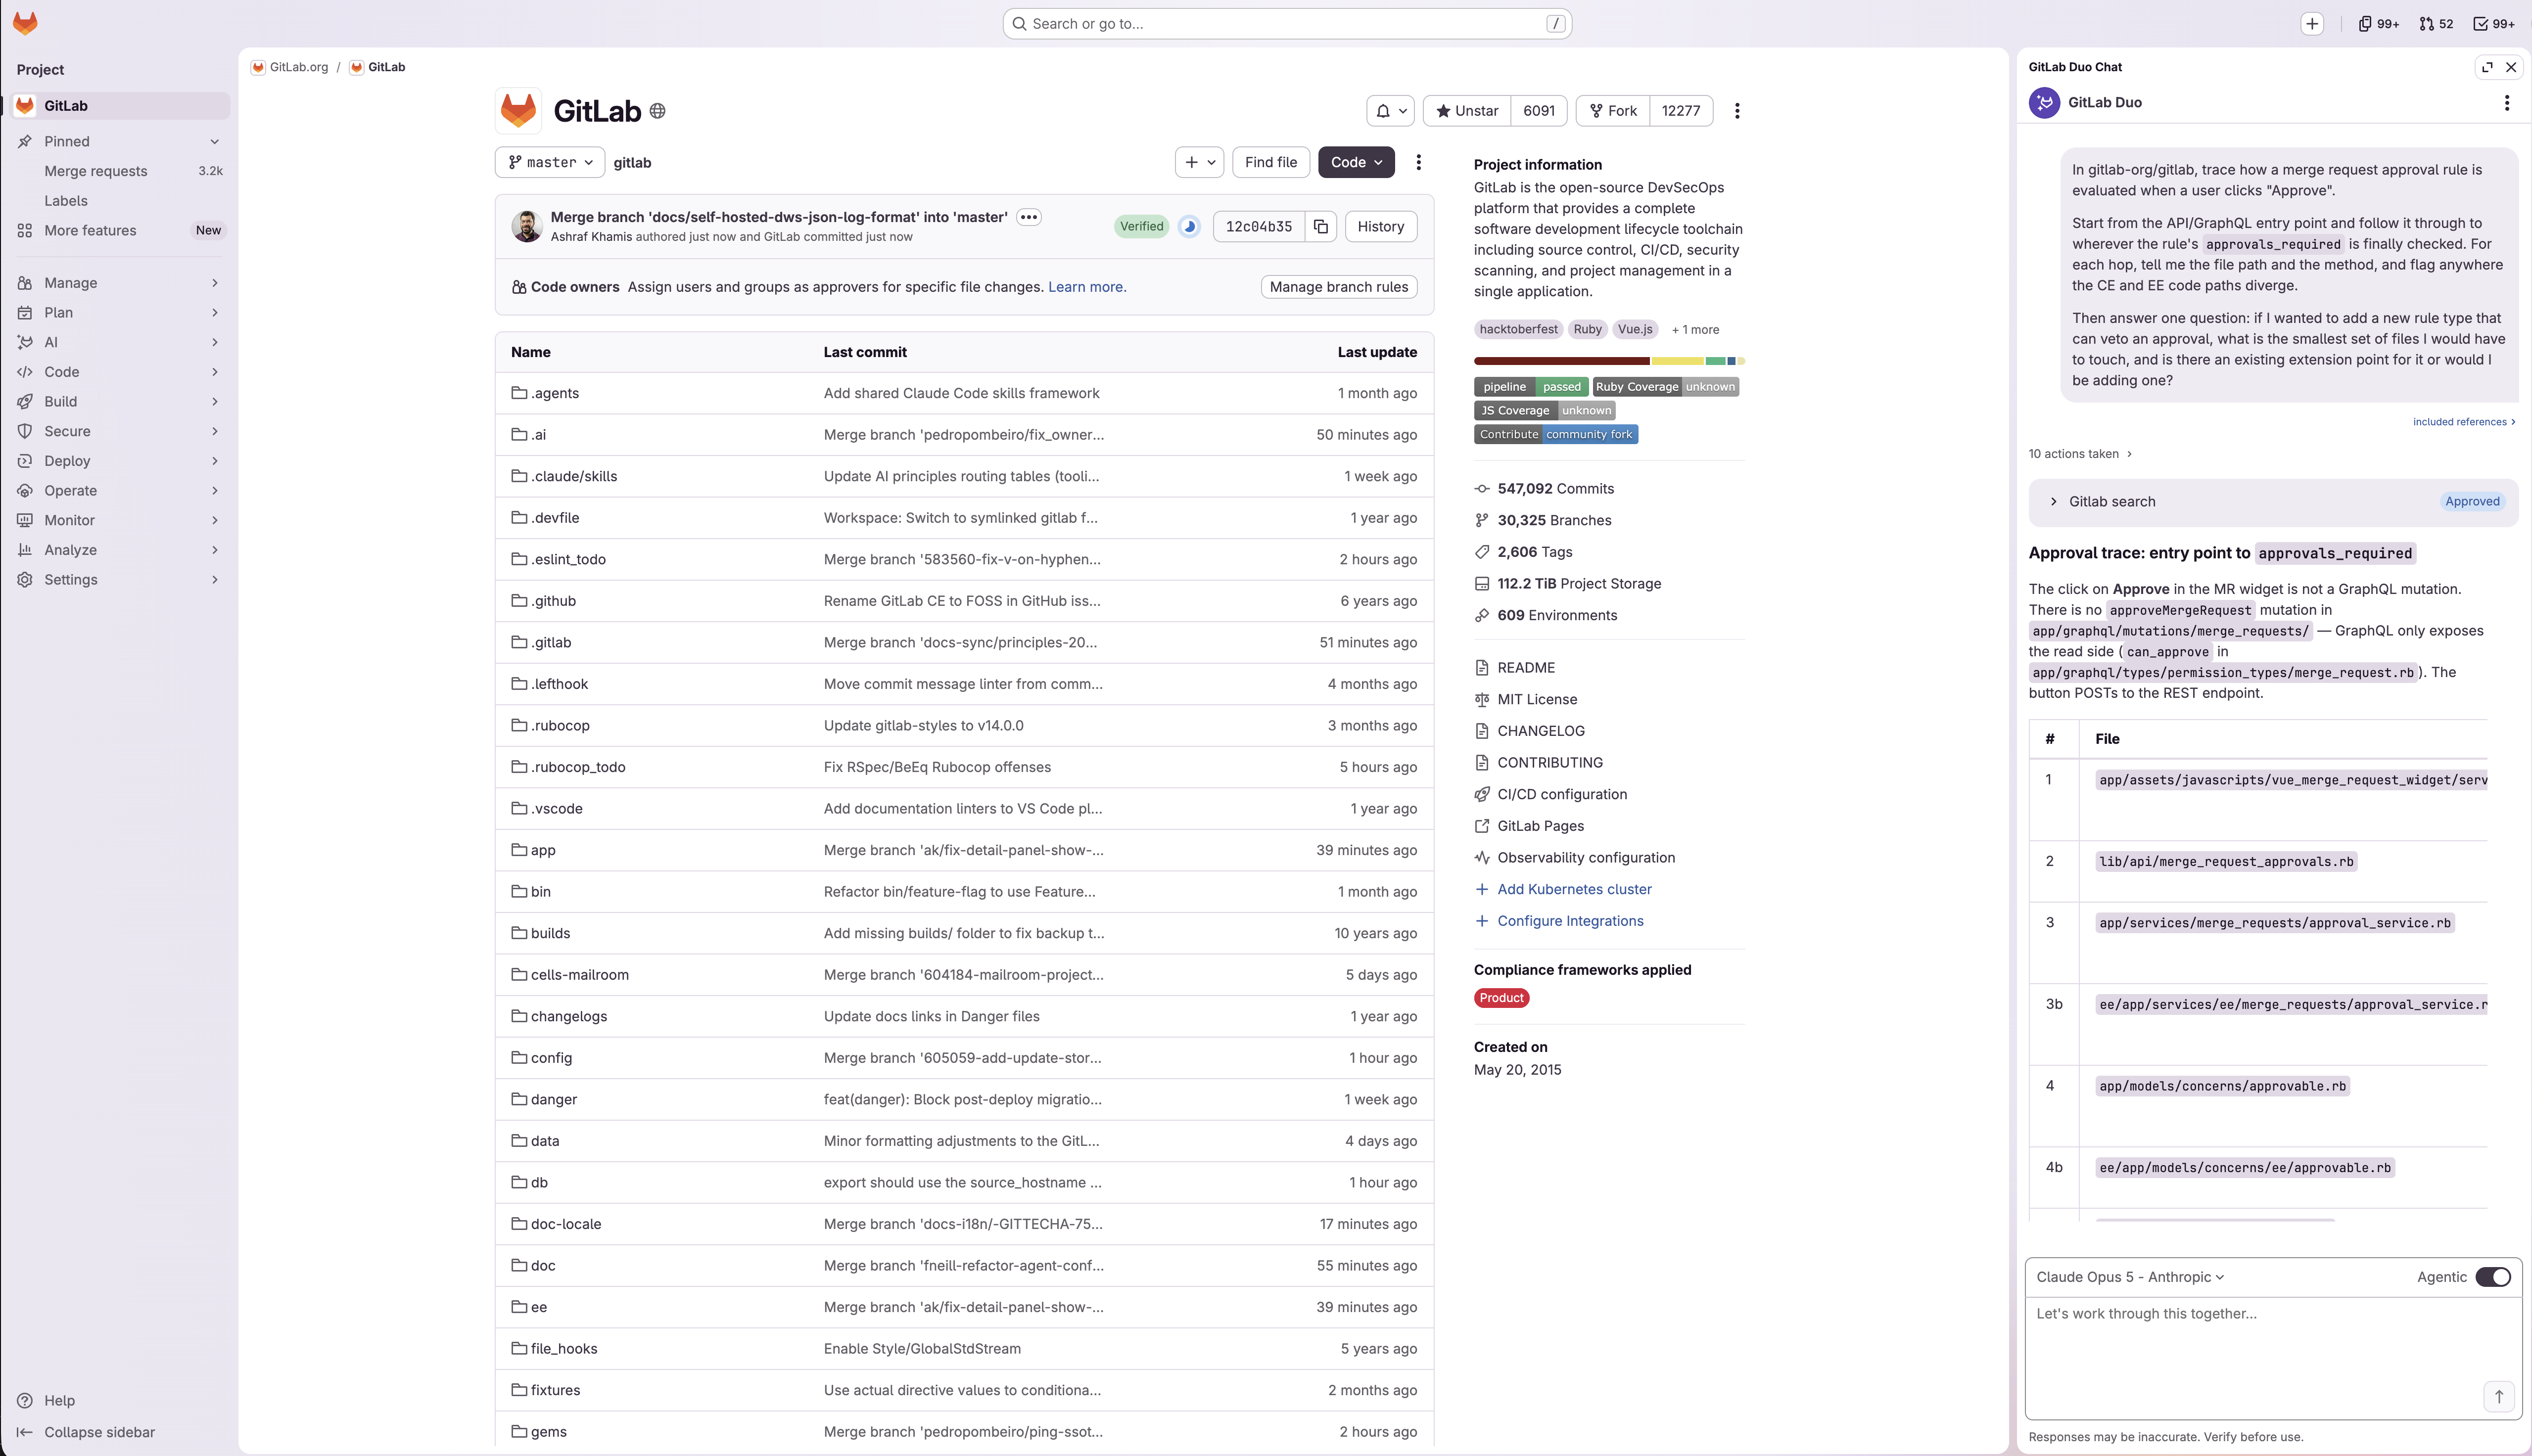The image size is (2532, 1456).
Task: Open More features in sidebar
Action: pyautogui.click(x=120, y=231)
